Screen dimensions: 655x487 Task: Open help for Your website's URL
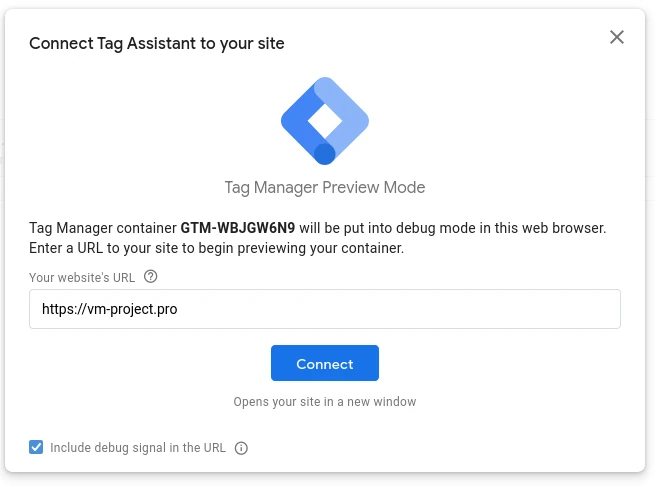(x=151, y=277)
